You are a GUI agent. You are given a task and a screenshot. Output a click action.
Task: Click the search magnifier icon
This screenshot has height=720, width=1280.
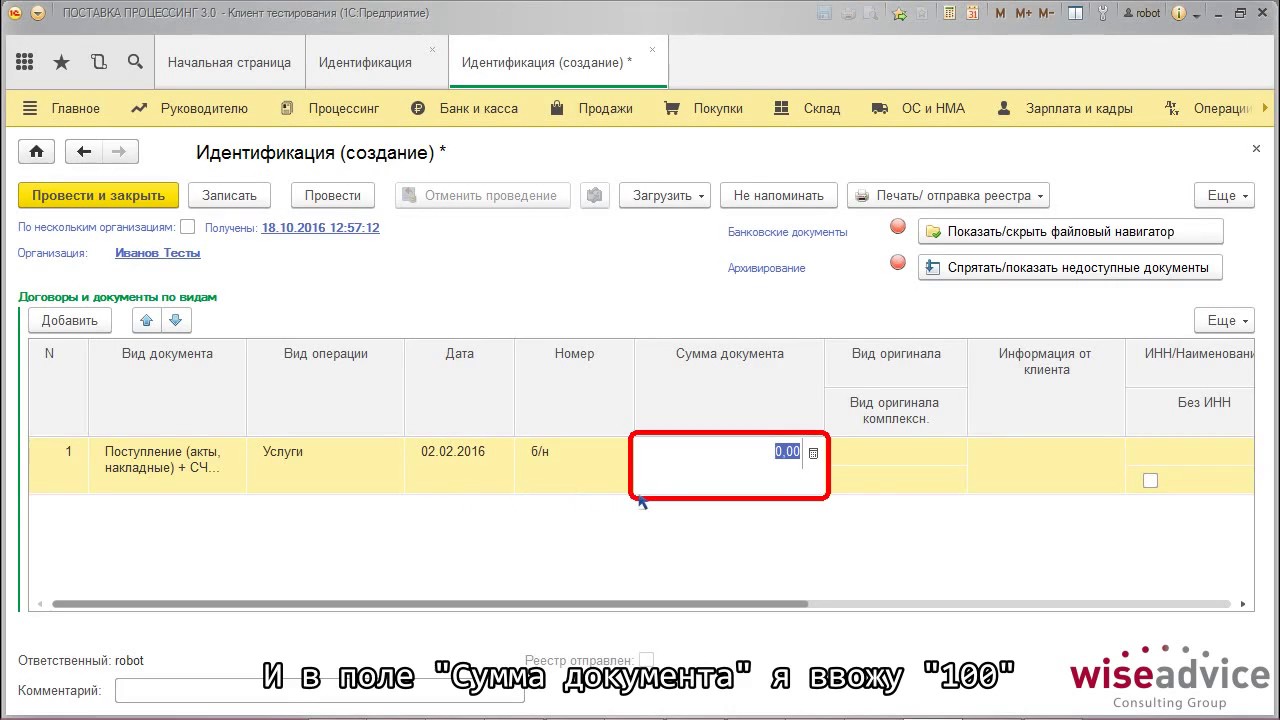pyautogui.click(x=135, y=62)
